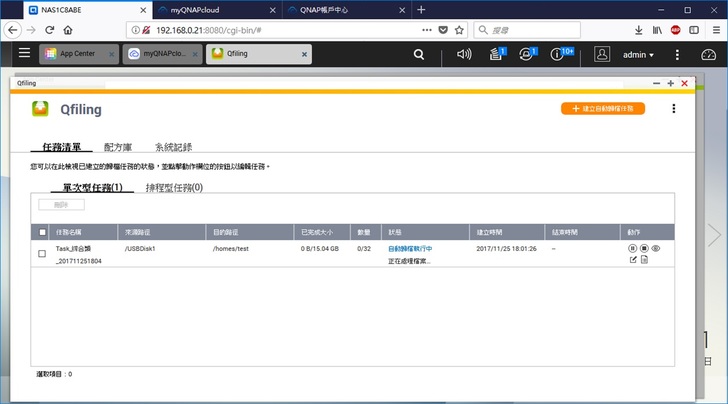Click the 自動歸檔執行中 status link
This screenshot has height=404, width=728.
tap(409, 248)
